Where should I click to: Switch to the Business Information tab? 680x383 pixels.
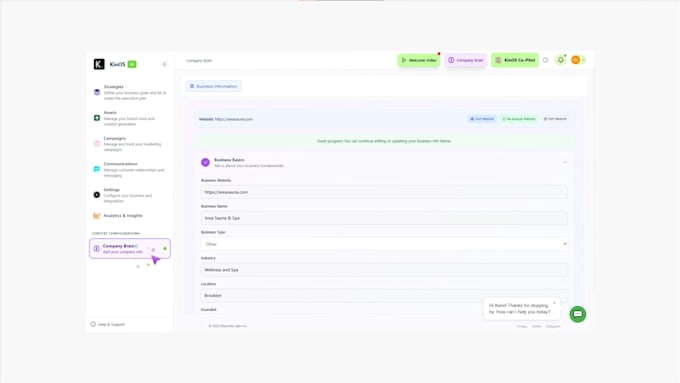tap(213, 86)
